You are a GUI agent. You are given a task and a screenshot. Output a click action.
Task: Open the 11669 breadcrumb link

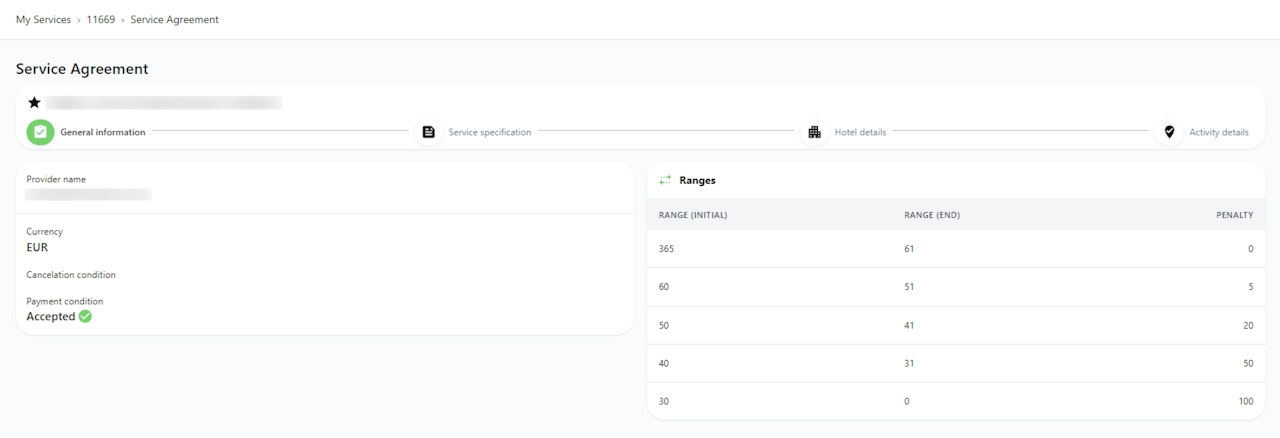pyautogui.click(x=101, y=19)
